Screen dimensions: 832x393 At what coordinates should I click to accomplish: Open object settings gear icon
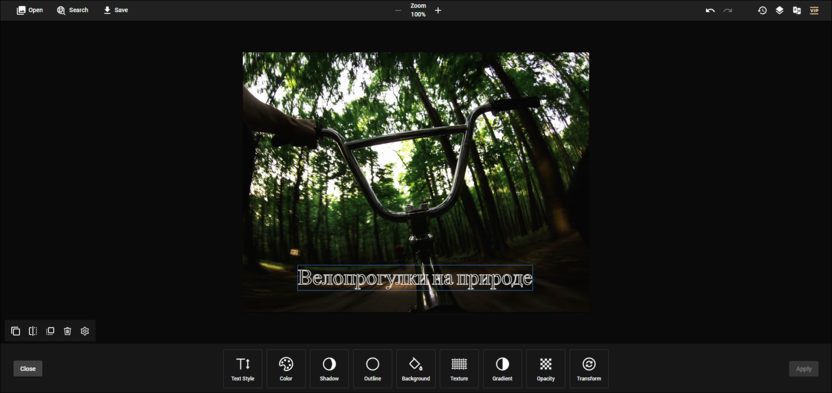click(85, 331)
